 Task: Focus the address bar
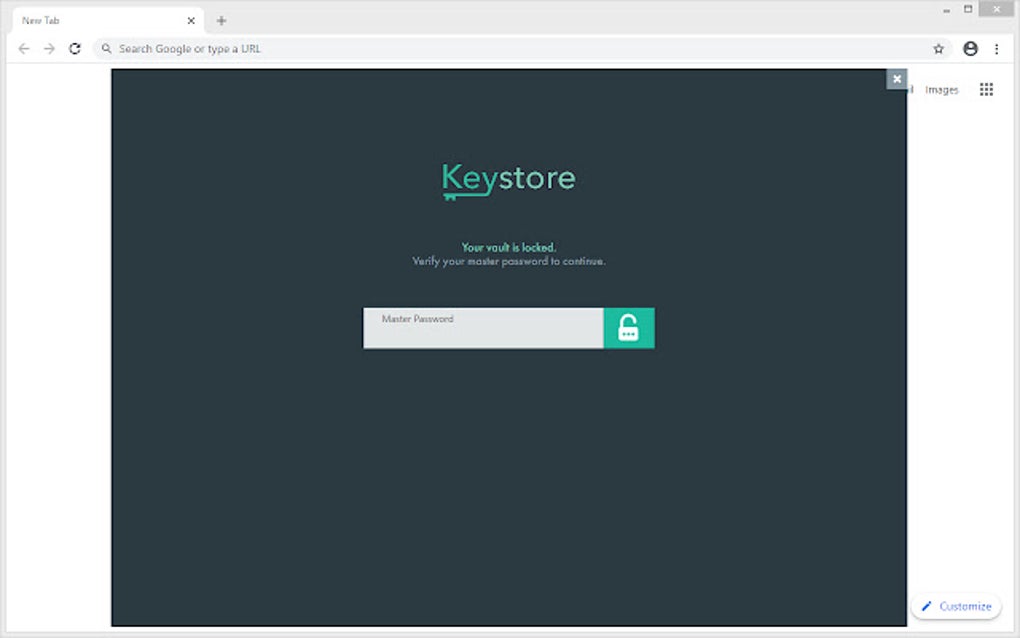pos(400,47)
